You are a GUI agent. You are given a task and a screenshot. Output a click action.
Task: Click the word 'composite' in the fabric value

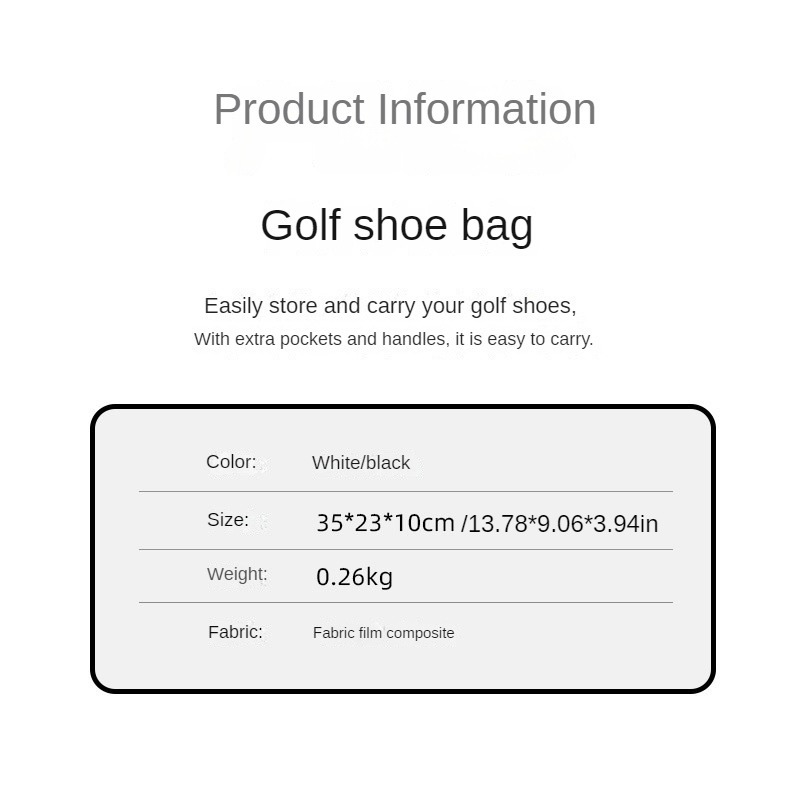click(x=420, y=634)
